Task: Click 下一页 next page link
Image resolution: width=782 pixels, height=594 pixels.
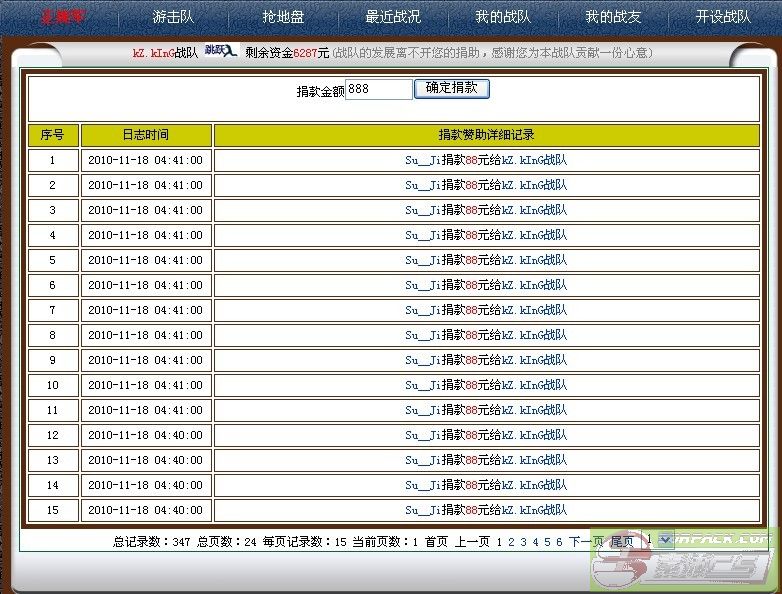Action: (586, 542)
